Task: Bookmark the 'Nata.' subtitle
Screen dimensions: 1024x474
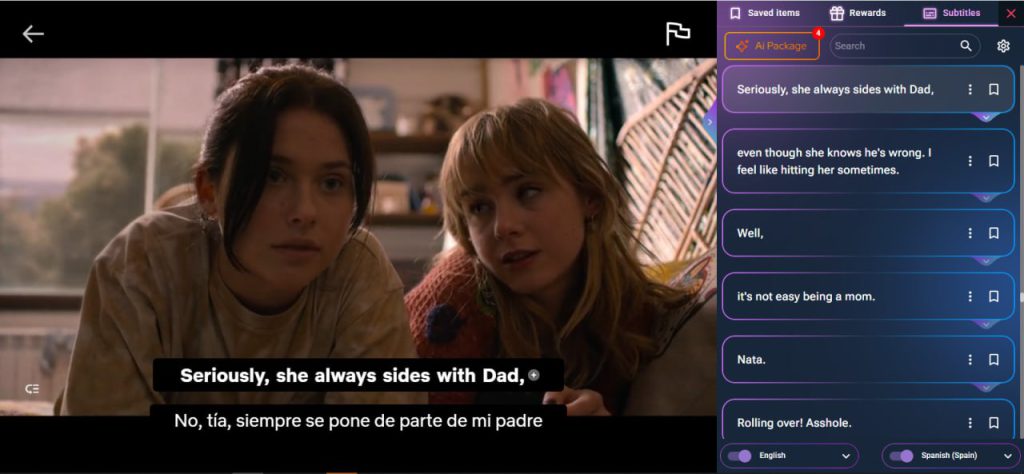Action: coord(994,360)
